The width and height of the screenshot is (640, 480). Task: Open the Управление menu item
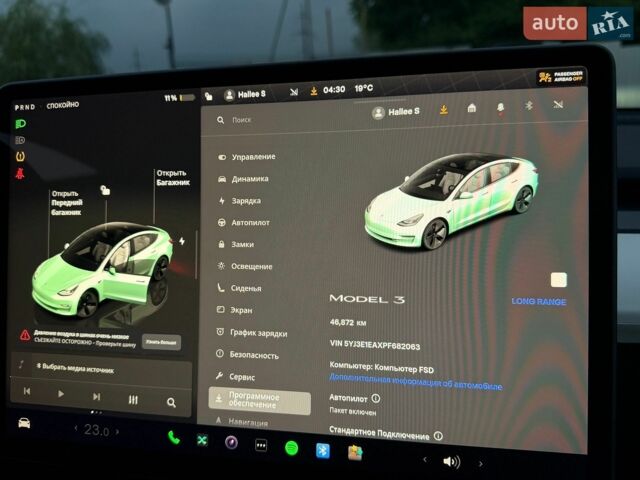[247, 157]
